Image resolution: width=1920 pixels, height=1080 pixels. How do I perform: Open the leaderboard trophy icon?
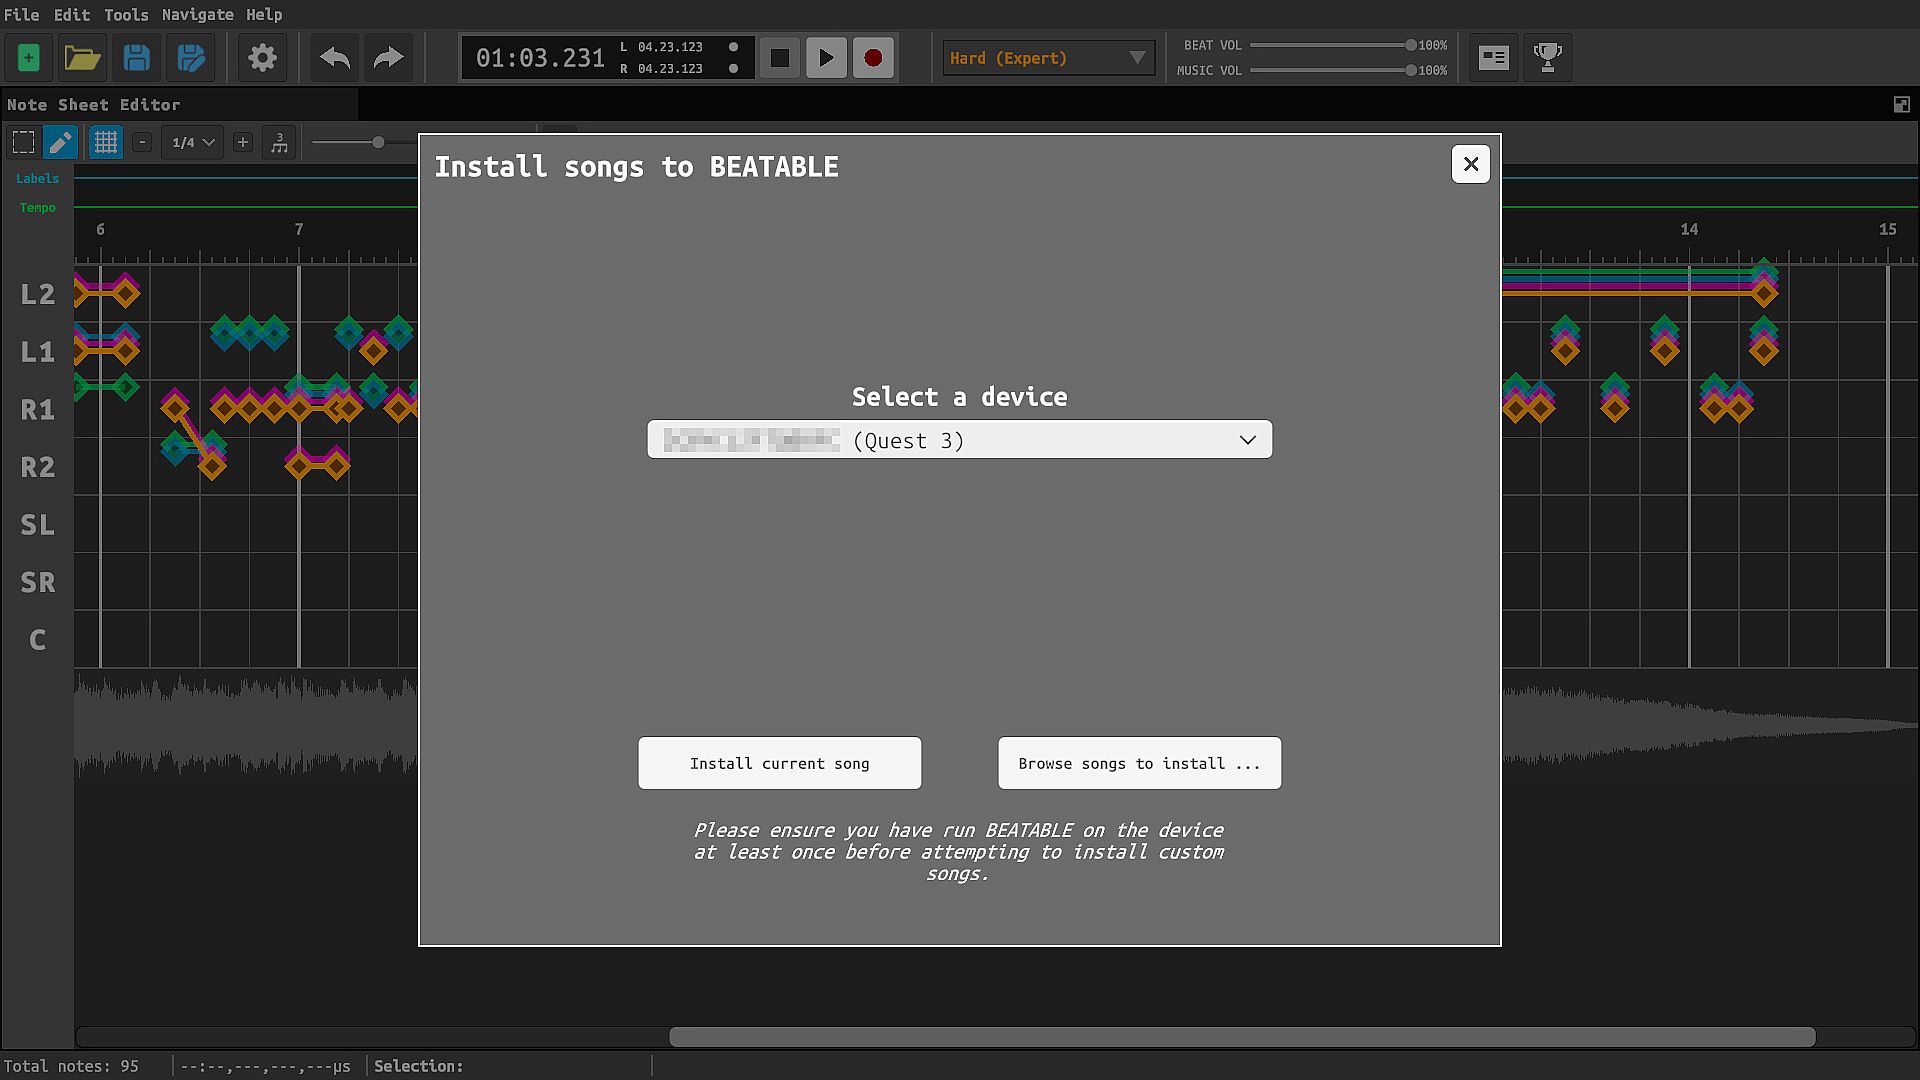(1547, 58)
